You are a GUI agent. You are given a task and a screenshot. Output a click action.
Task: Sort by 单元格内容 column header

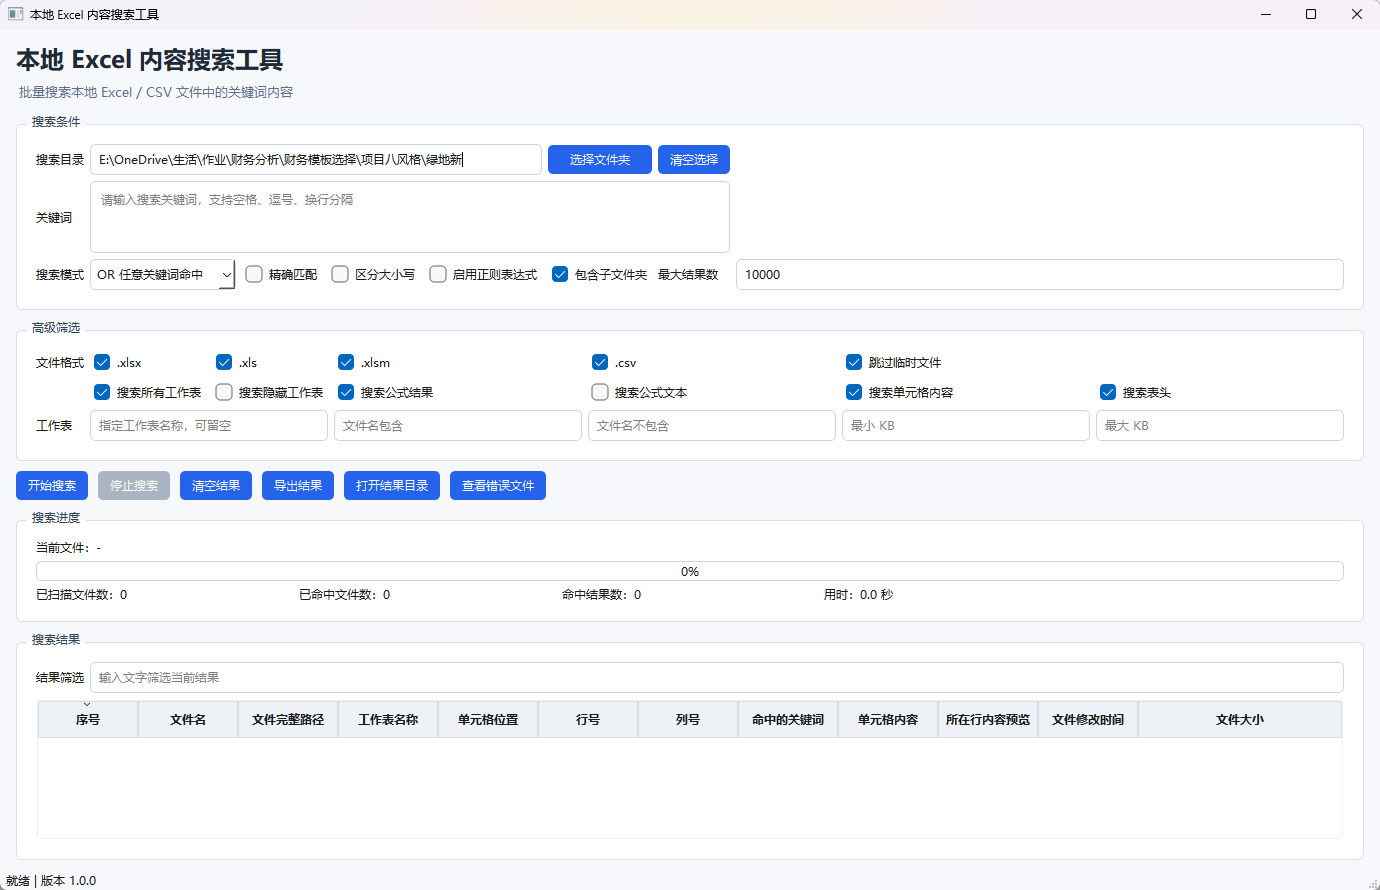coord(888,719)
